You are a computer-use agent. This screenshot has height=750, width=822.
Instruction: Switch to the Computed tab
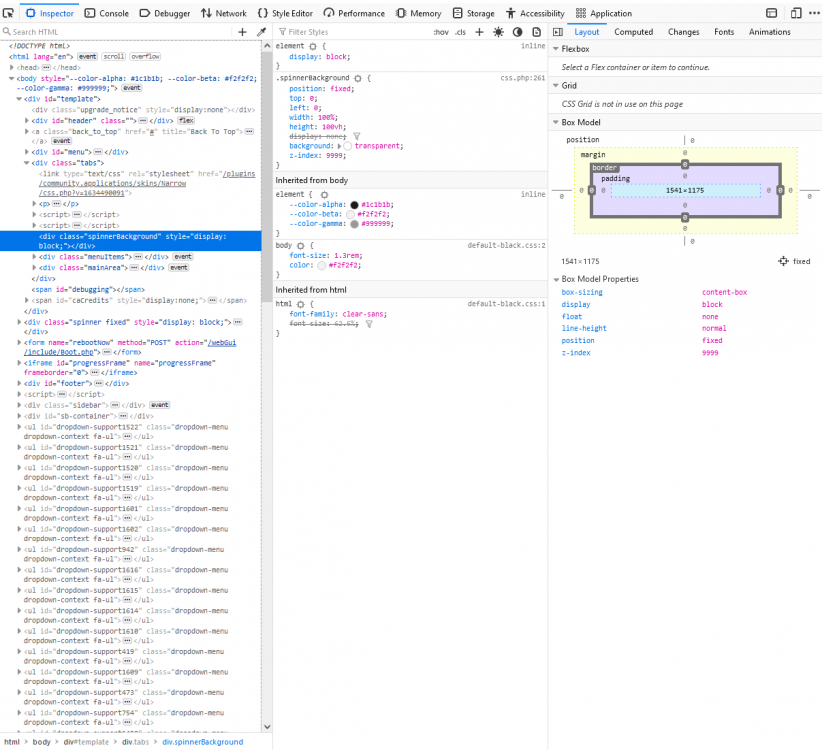(633, 32)
